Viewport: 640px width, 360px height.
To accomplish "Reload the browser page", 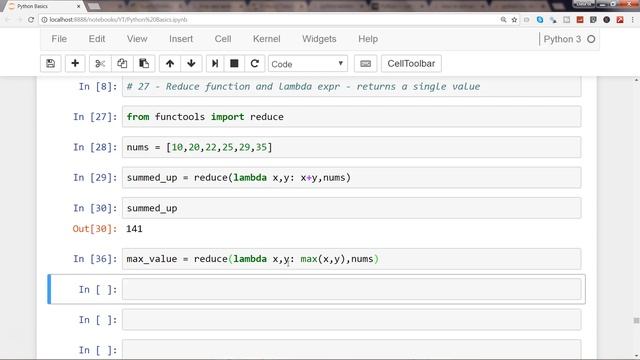I will click(31, 20).
